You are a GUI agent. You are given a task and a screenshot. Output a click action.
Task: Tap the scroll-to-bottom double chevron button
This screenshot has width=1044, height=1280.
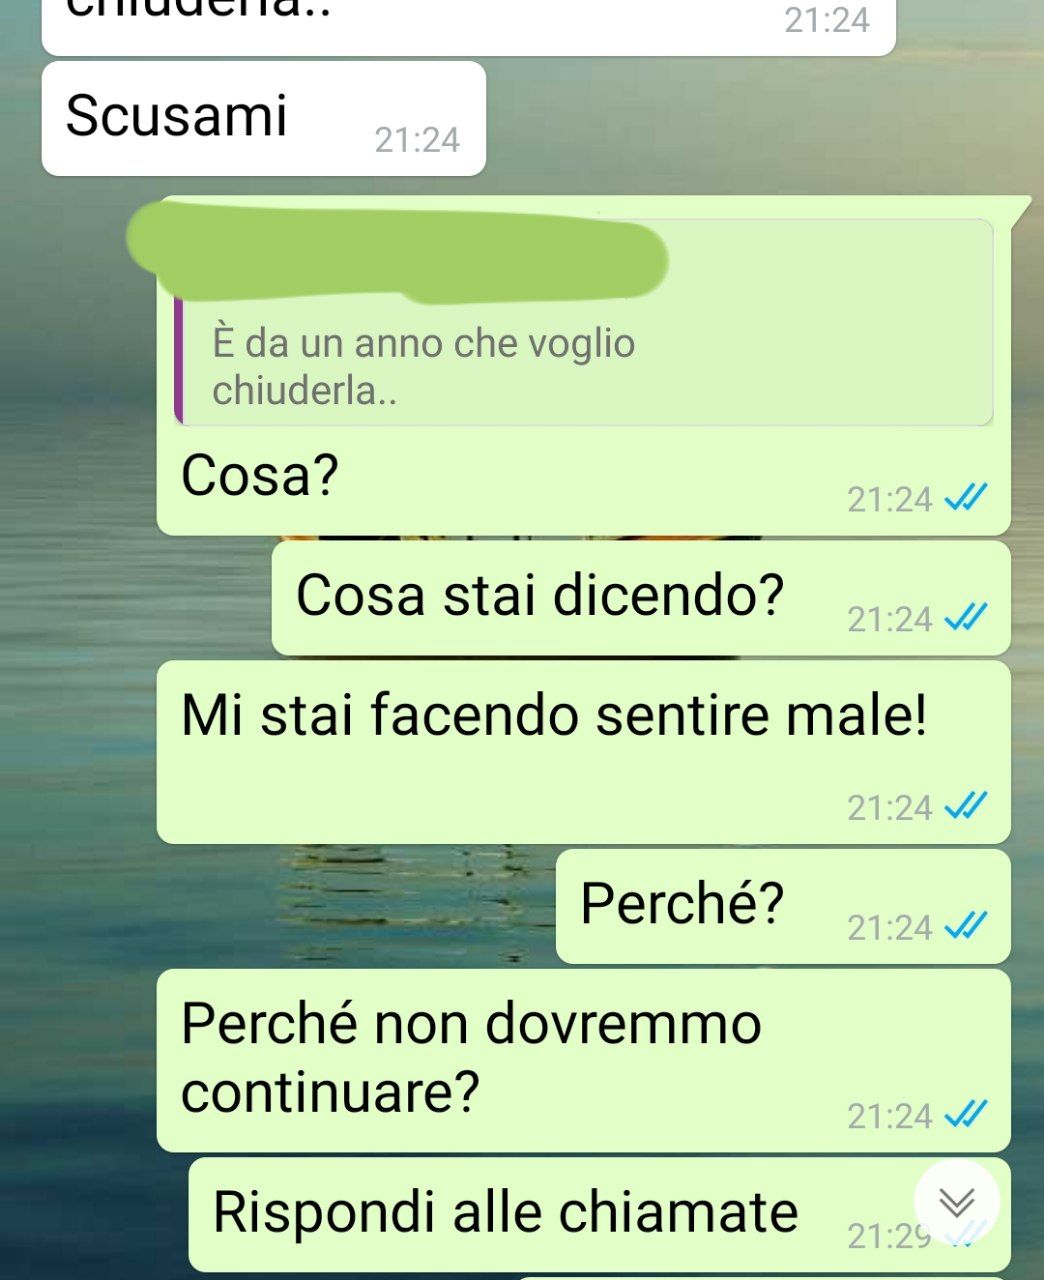point(957,1202)
